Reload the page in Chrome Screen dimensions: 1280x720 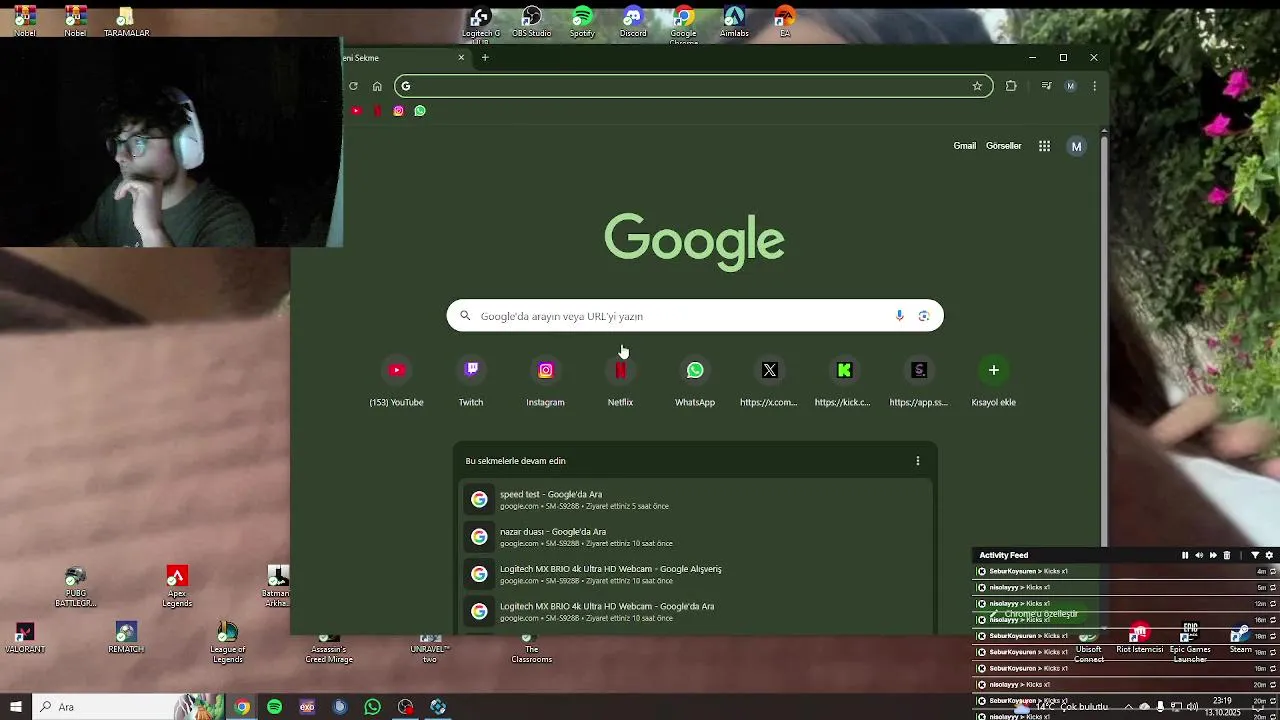(353, 86)
